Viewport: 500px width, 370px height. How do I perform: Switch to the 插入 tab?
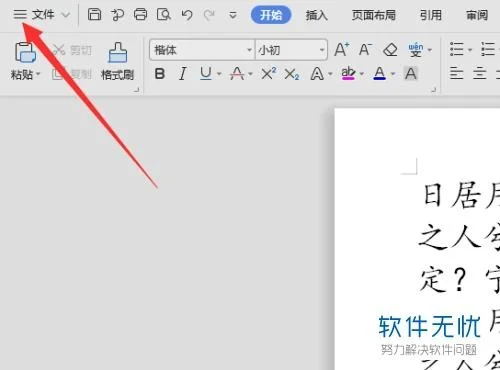316,15
